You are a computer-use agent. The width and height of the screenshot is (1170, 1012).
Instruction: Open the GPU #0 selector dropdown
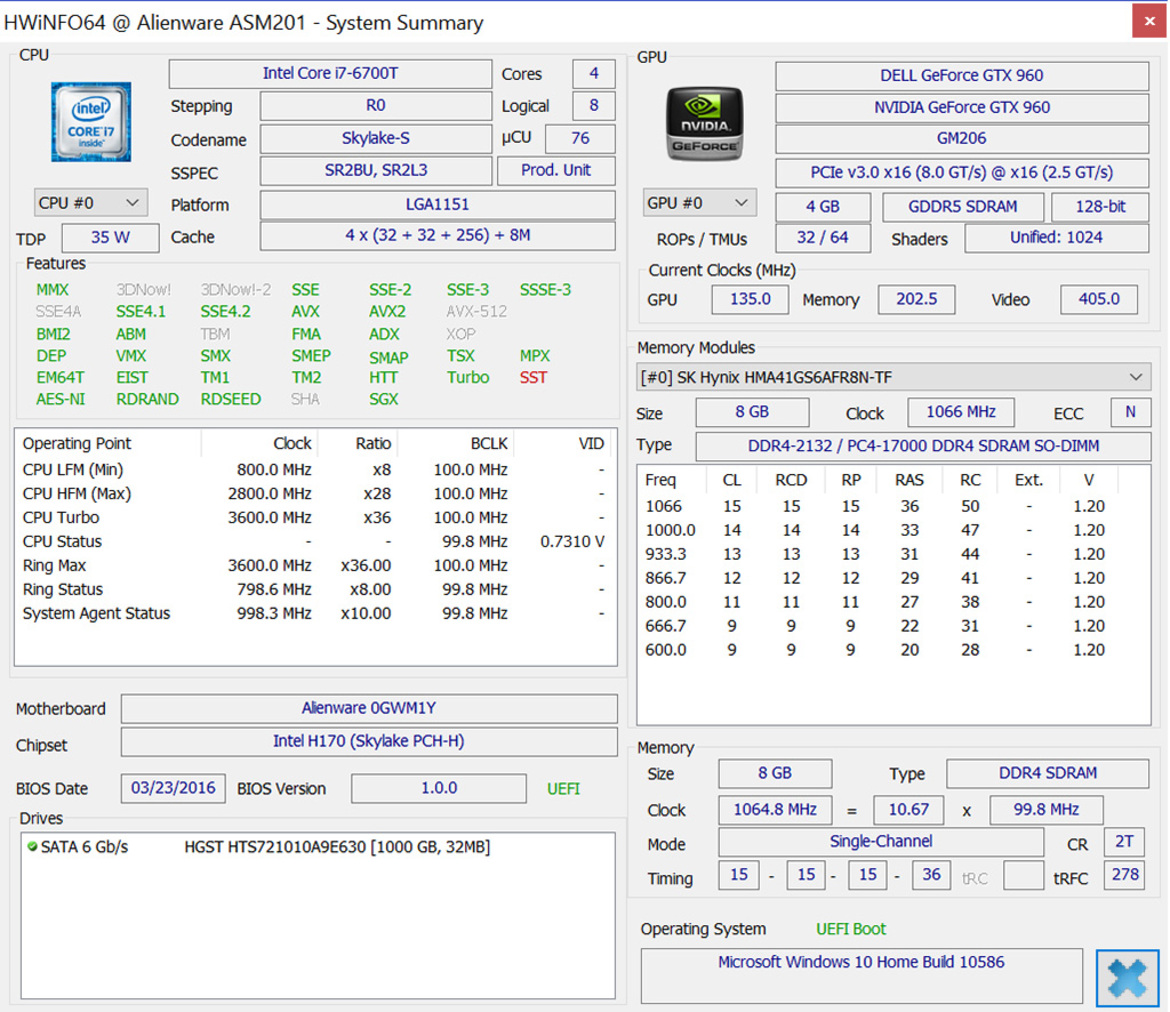[x=699, y=203]
